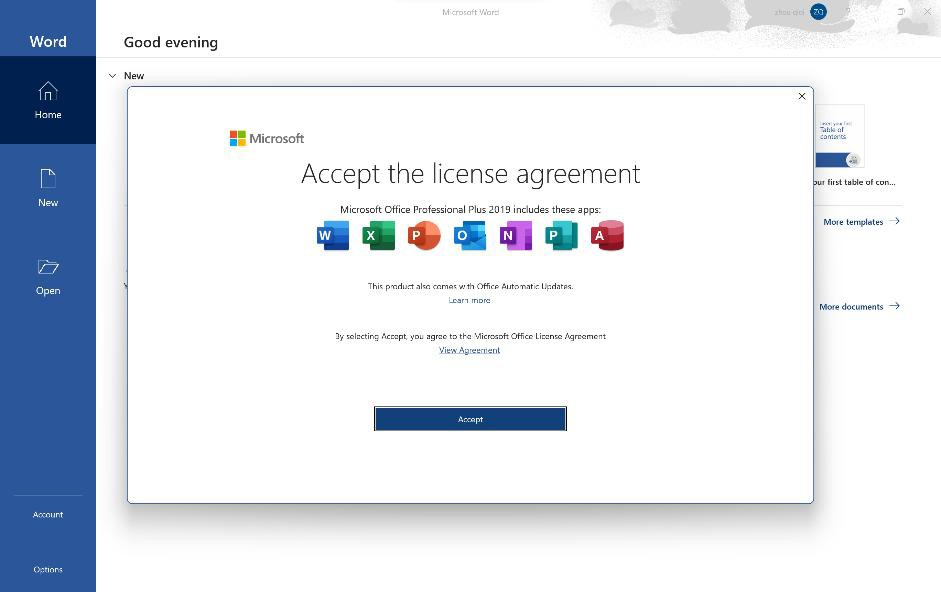Click the Word app icon in dialog
The image size is (941, 592).
click(x=333, y=236)
